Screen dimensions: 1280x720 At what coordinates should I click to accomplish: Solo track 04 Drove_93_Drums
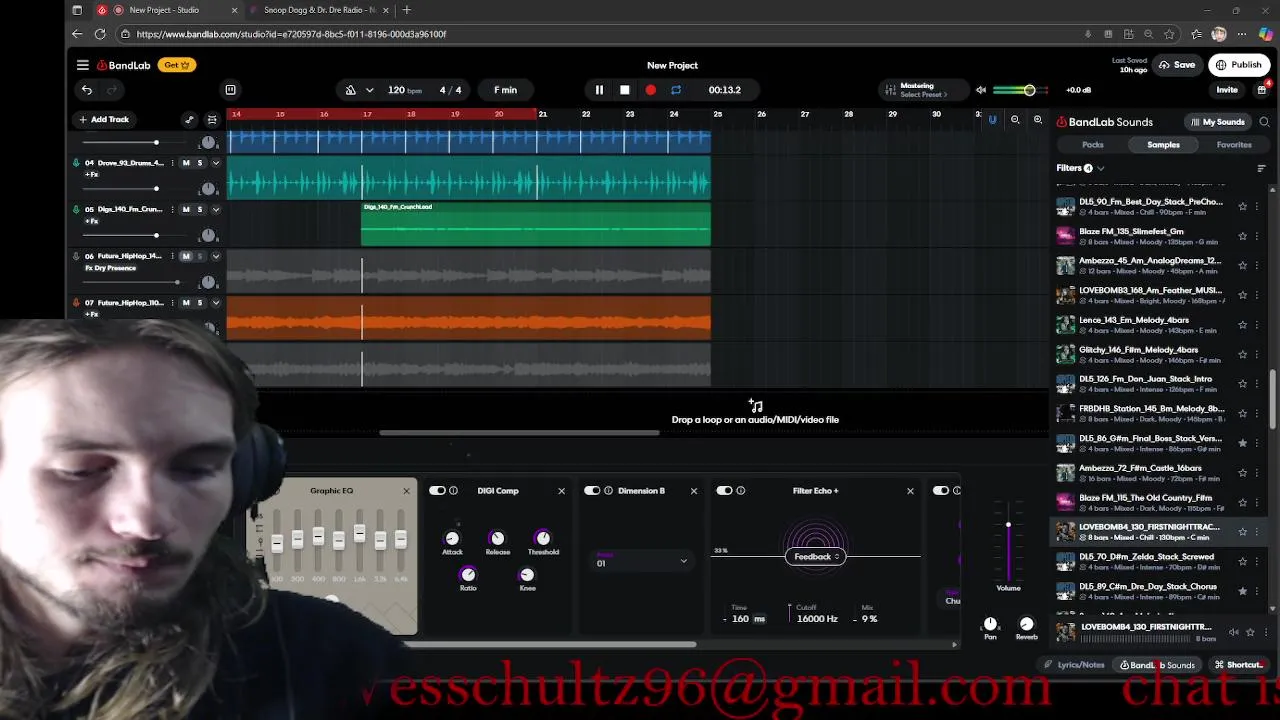[199, 163]
